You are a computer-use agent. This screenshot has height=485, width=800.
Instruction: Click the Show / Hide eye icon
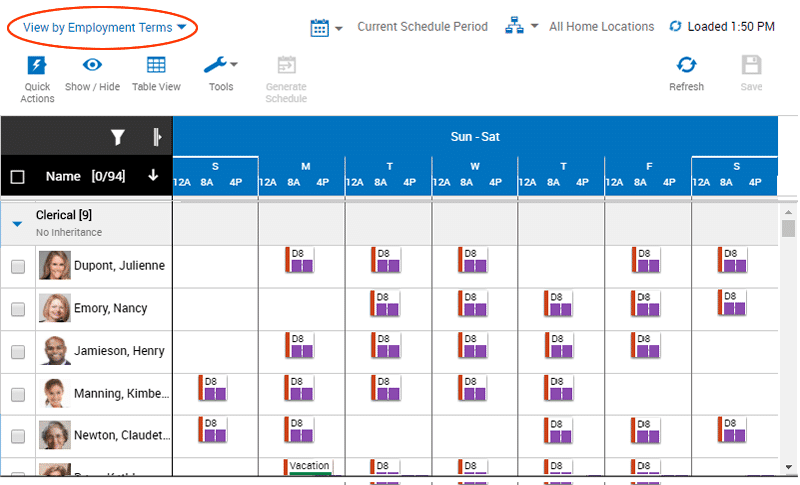(x=92, y=66)
